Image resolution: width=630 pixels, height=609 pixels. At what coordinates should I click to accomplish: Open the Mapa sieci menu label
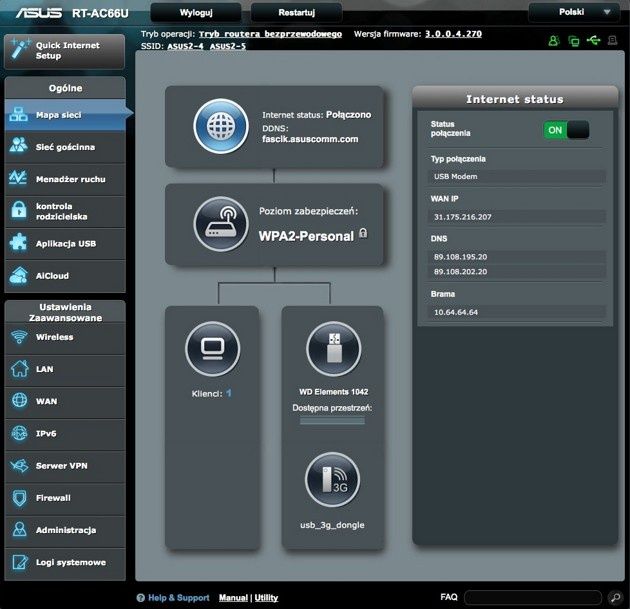click(59, 115)
